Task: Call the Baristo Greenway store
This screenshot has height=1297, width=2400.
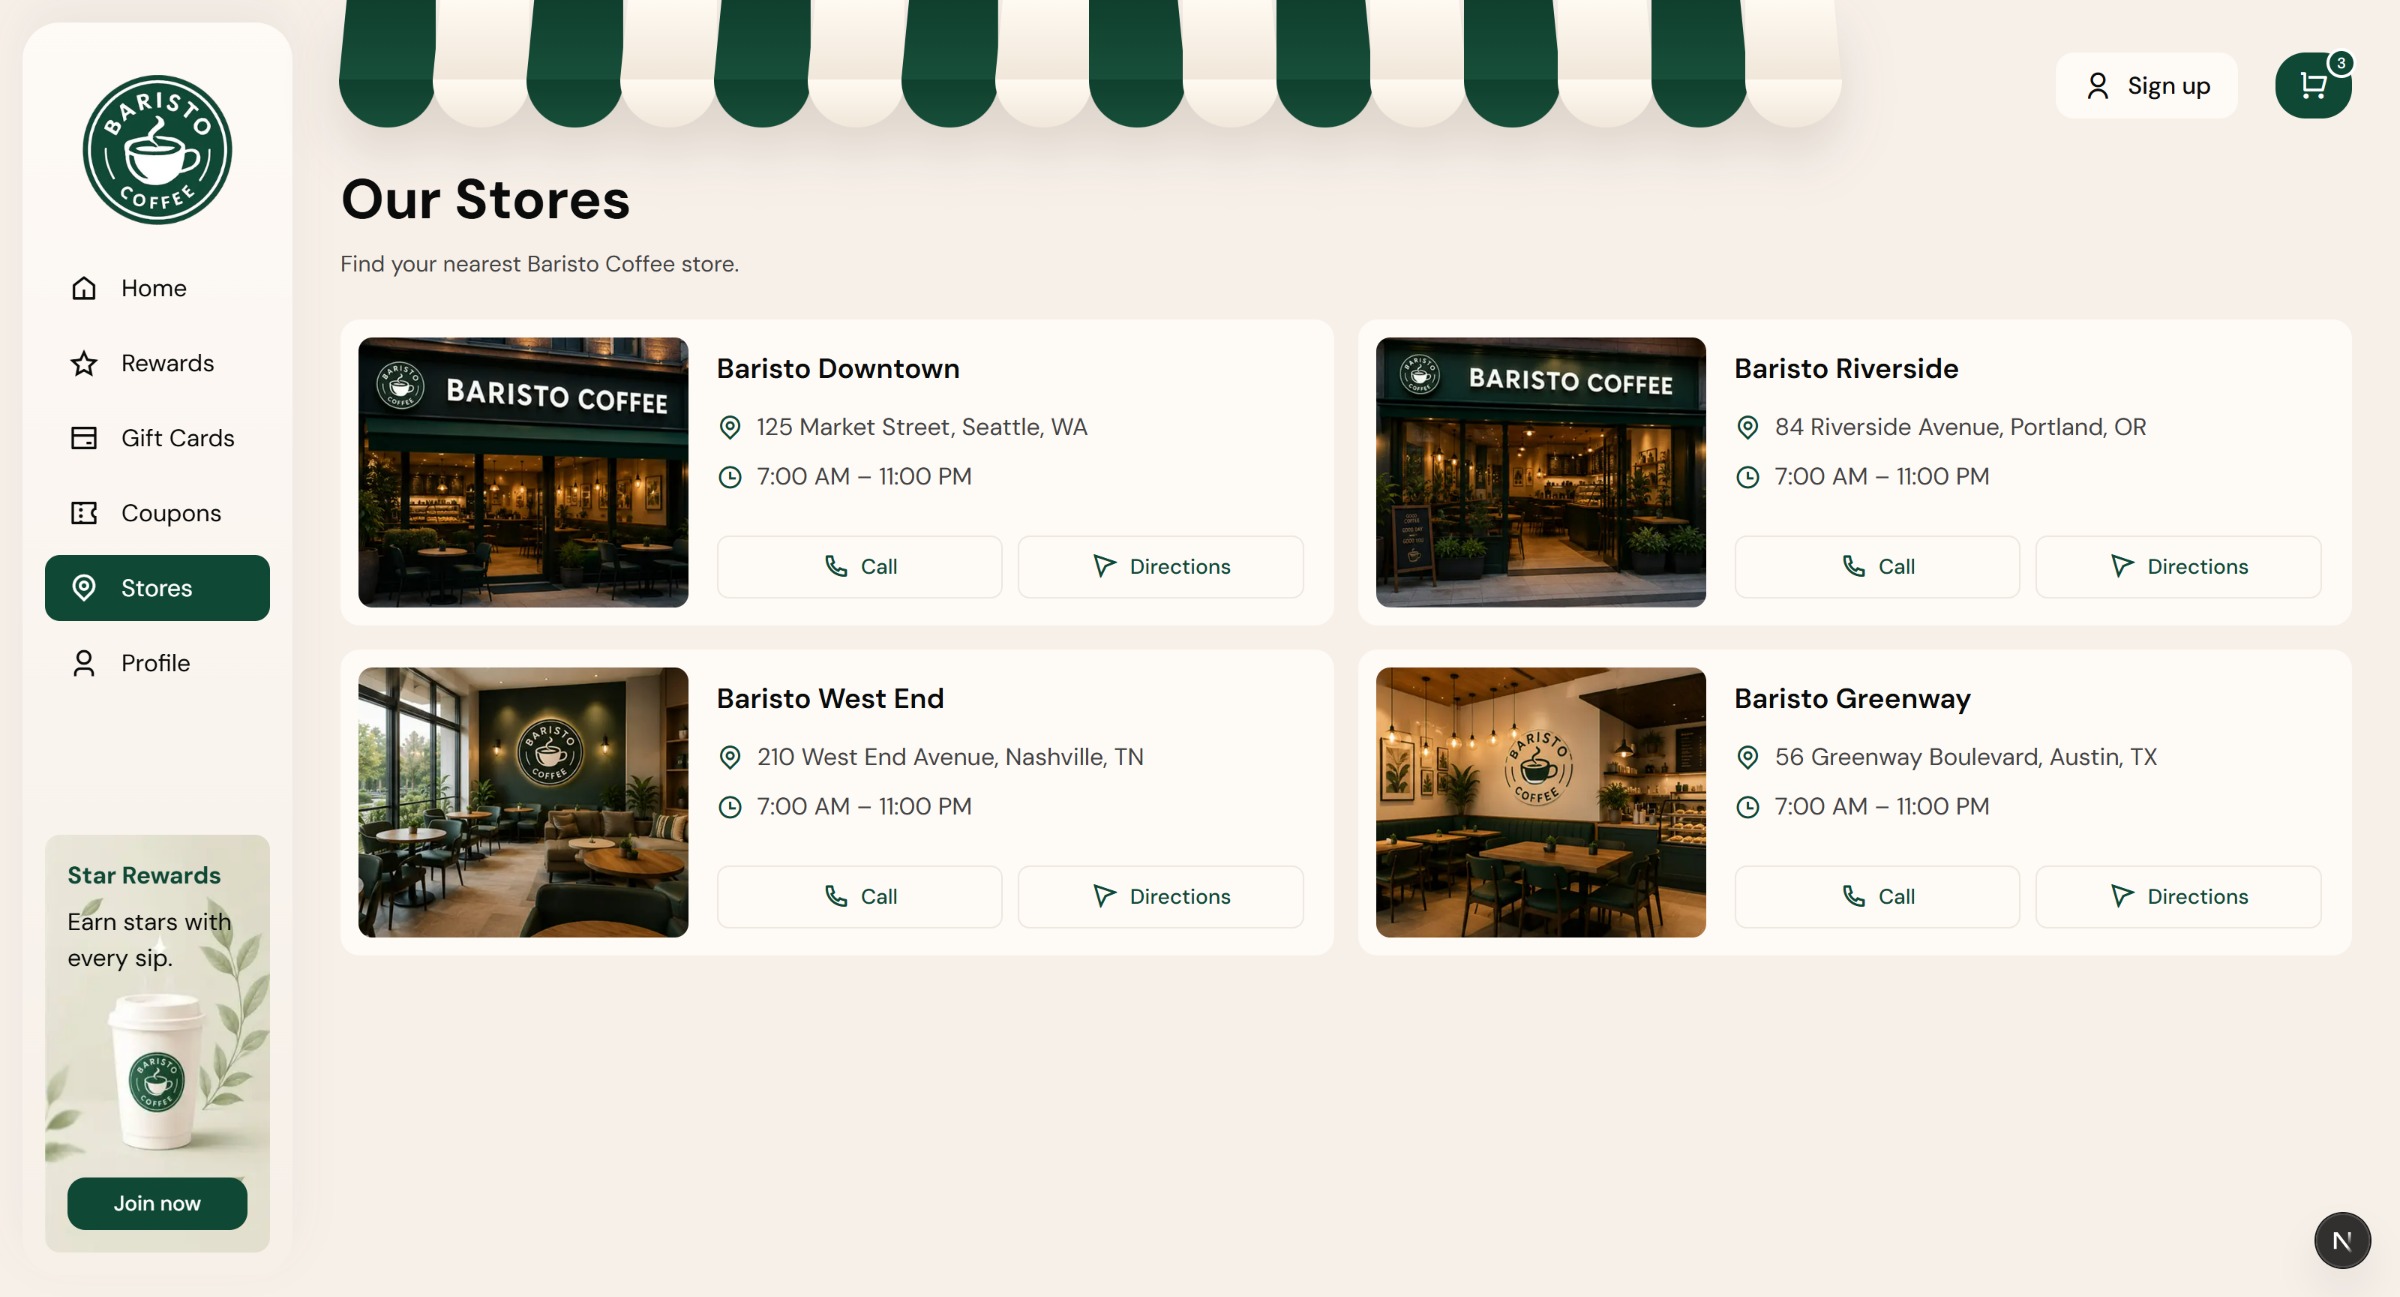Action: coord(1877,897)
